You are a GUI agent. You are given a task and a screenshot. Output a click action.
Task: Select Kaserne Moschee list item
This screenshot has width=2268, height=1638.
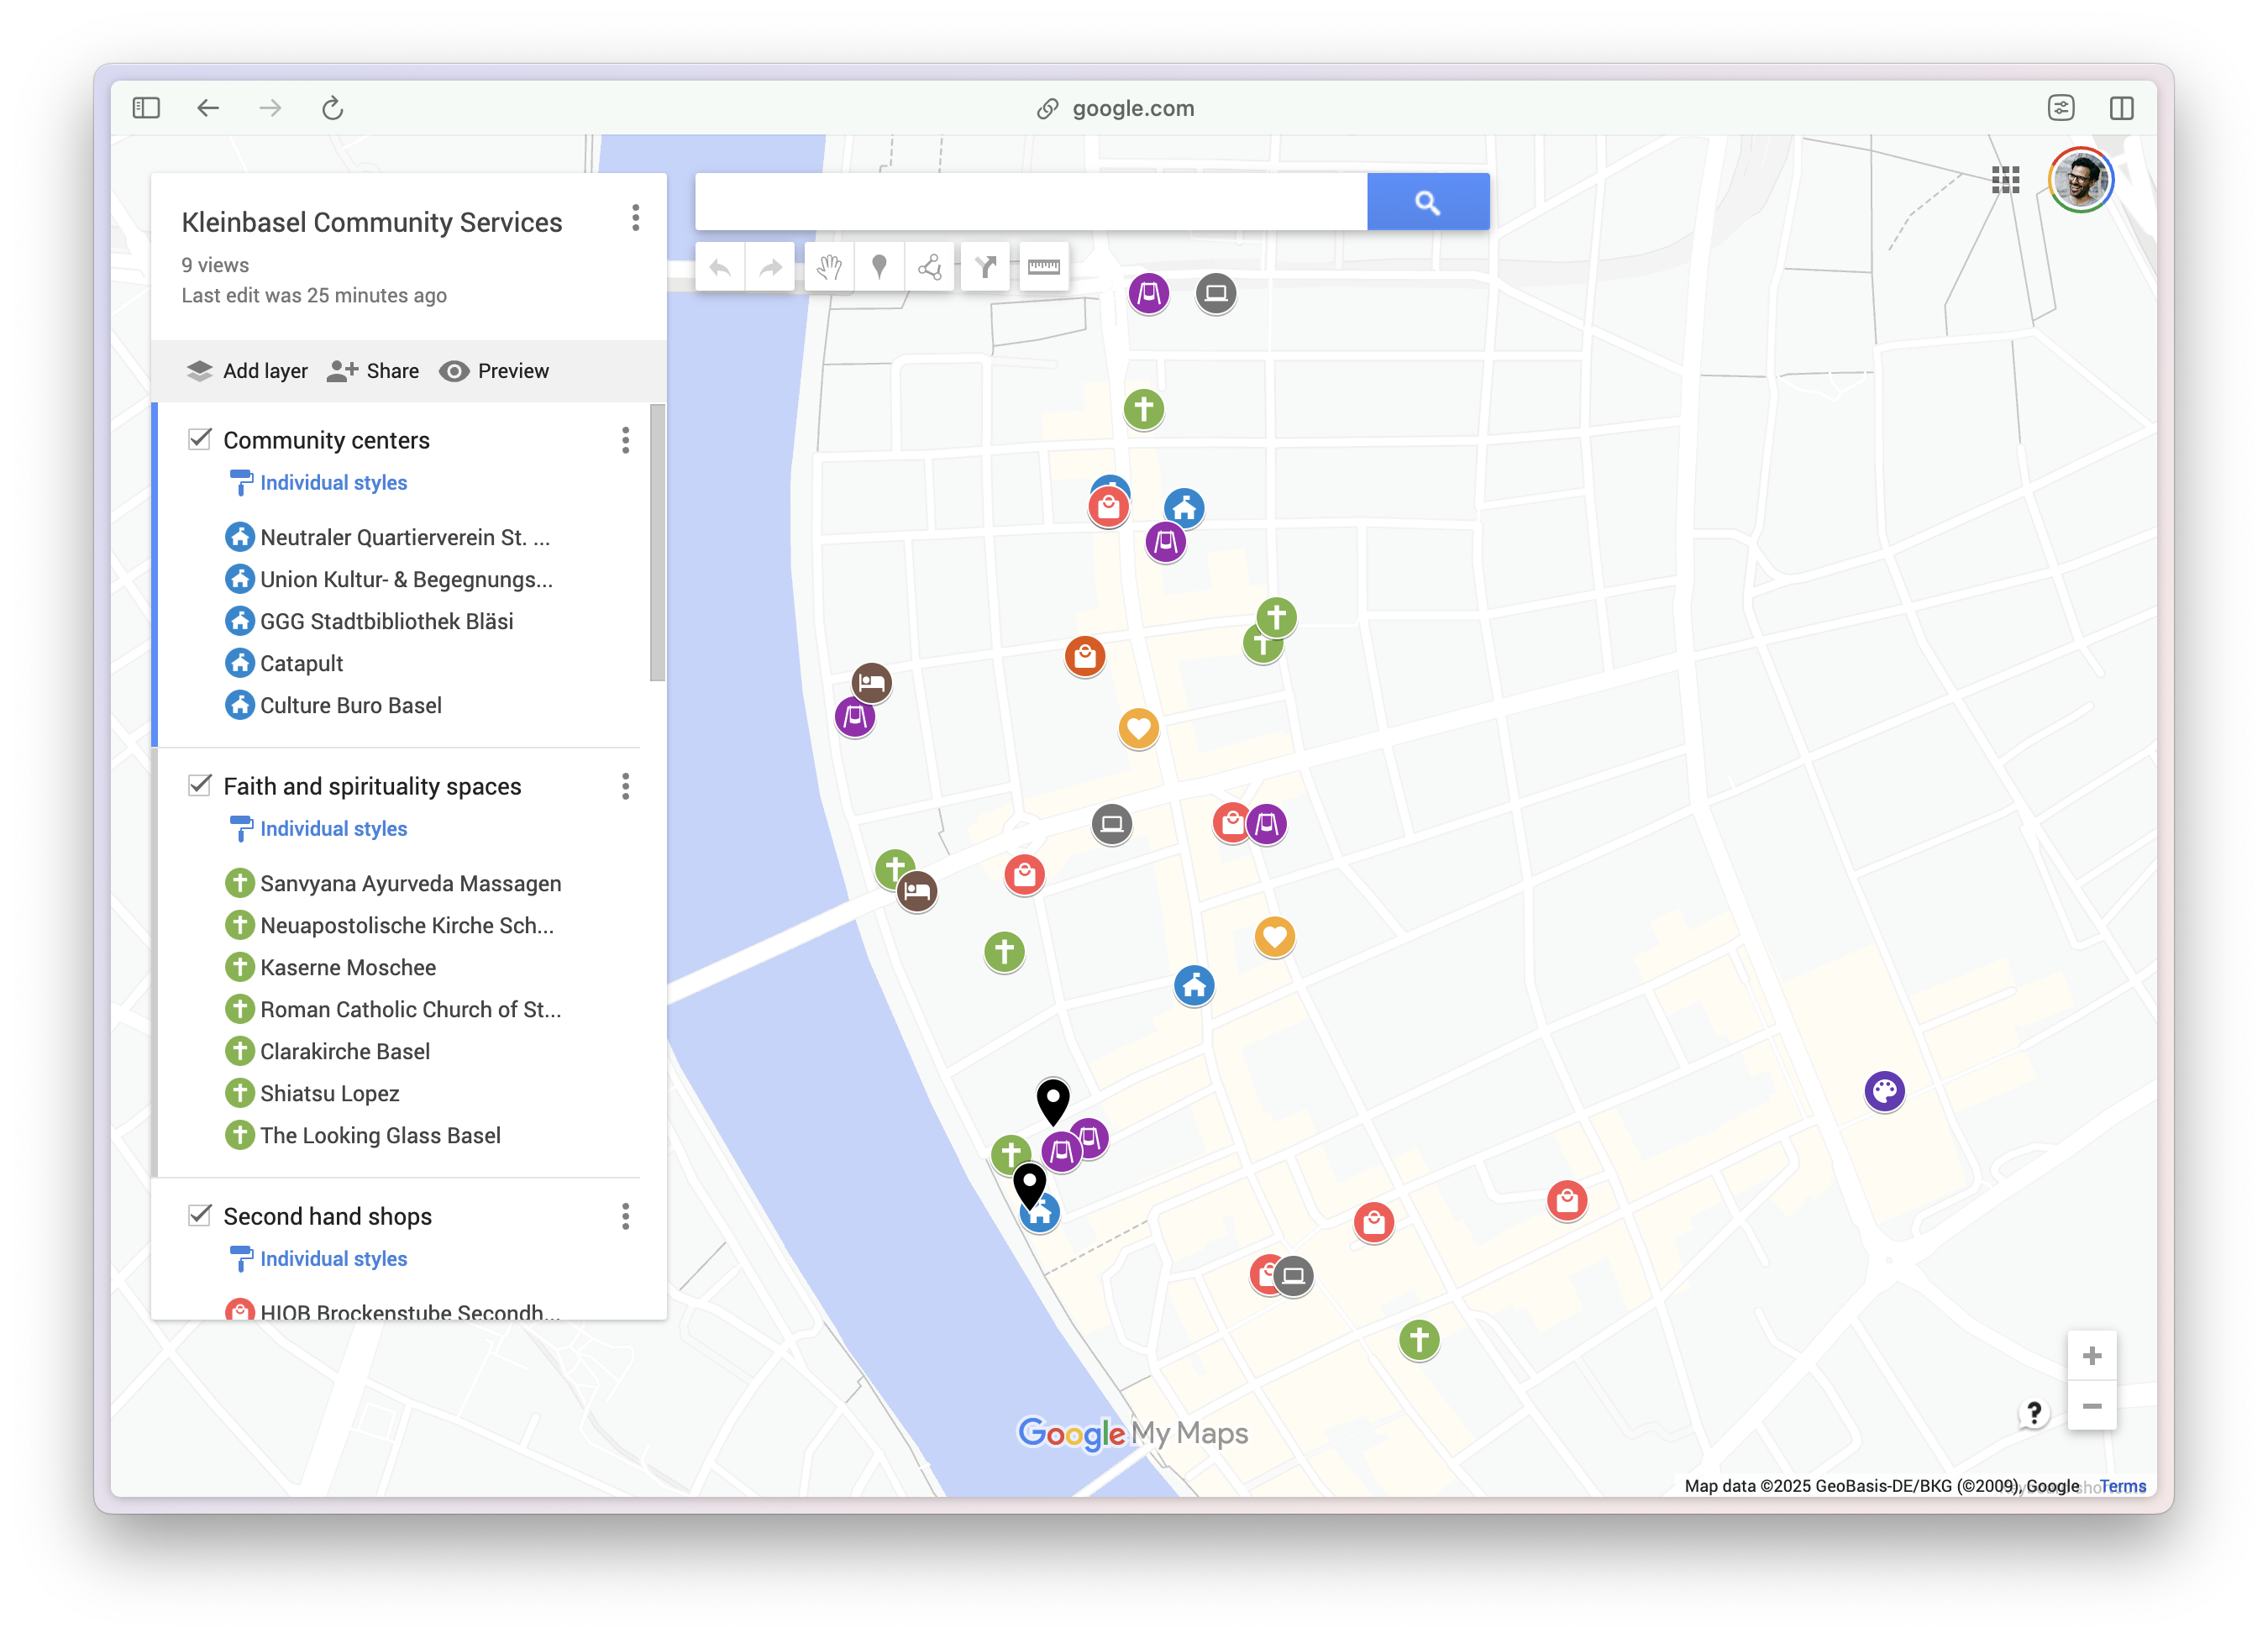[x=347, y=967]
